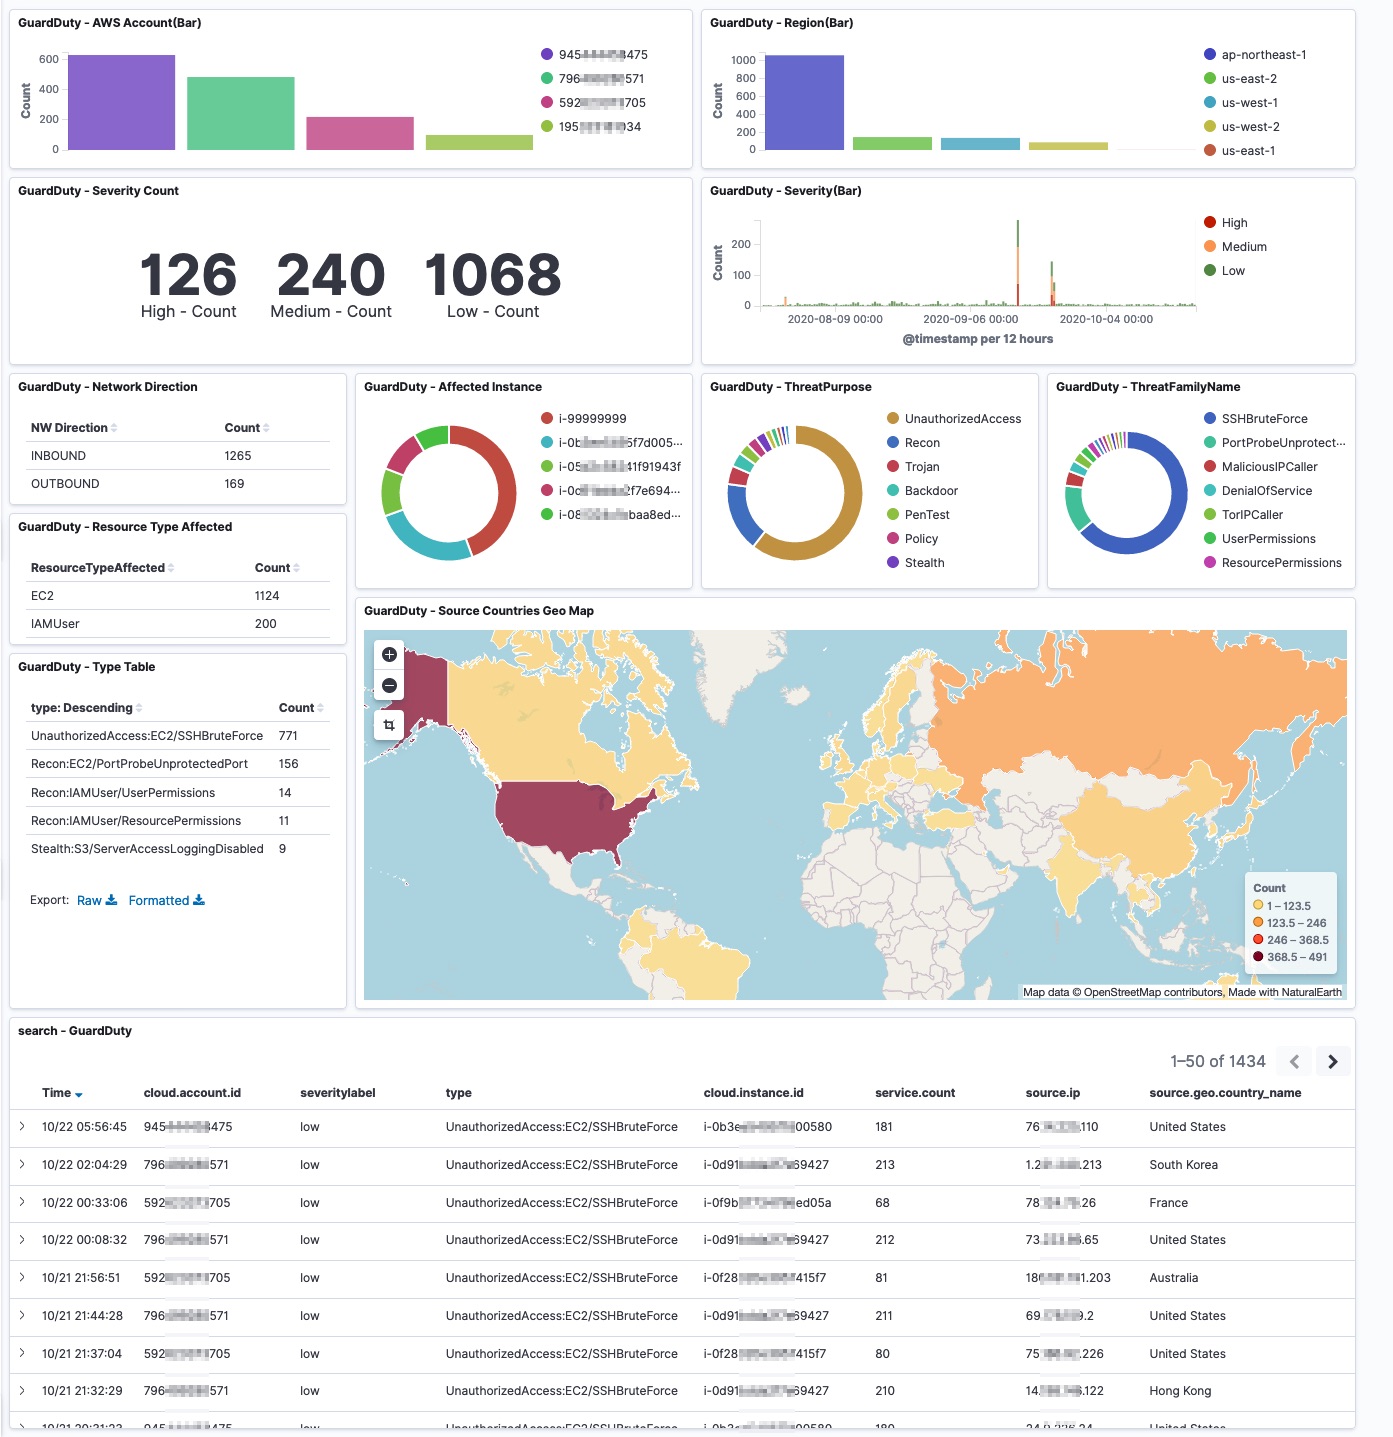Image resolution: width=1393 pixels, height=1437 pixels.
Task: Click source.geo.country_name column header
Action: pos(1225,1093)
